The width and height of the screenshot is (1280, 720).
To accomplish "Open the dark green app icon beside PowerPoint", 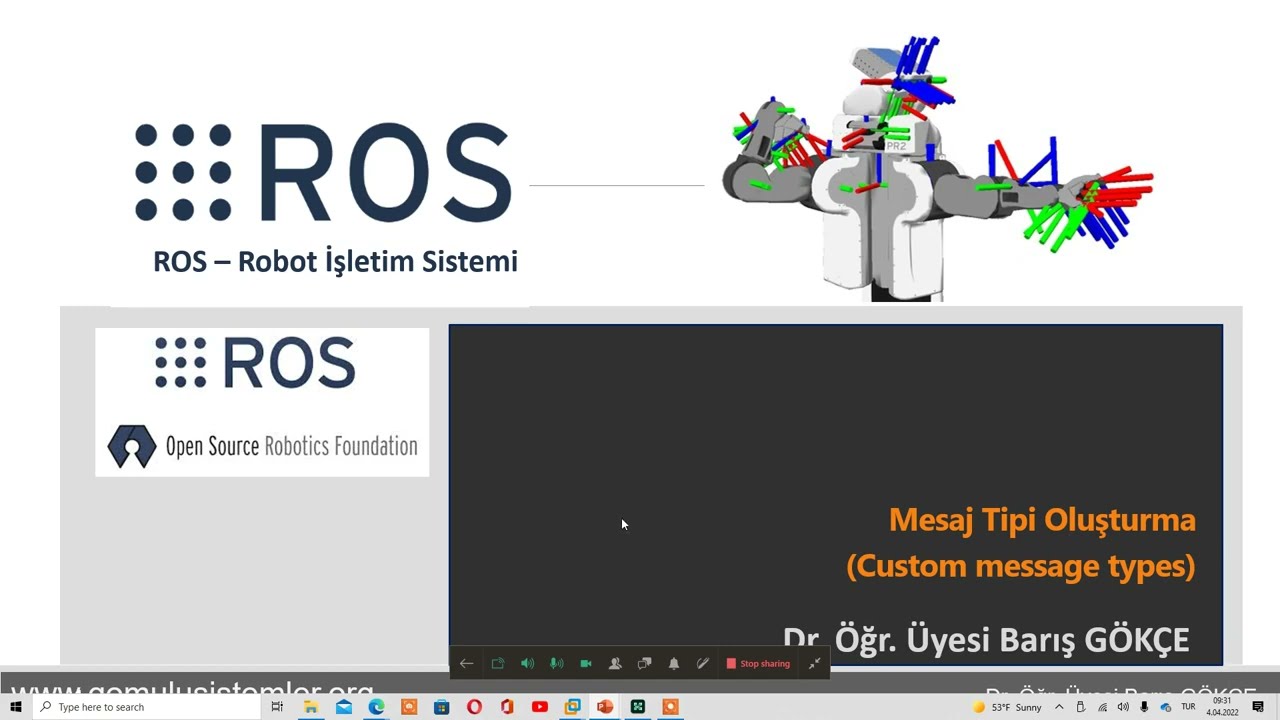I will point(637,707).
